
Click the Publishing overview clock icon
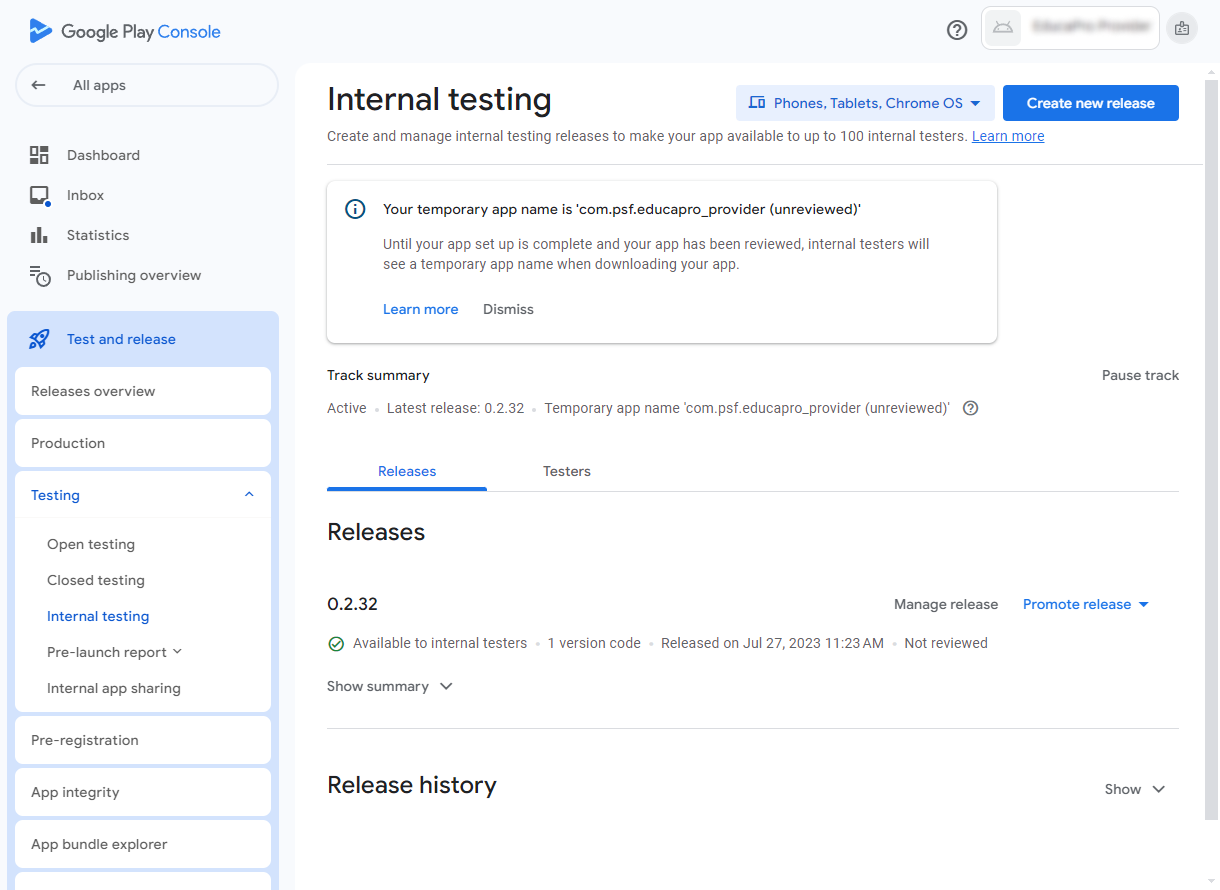(x=40, y=276)
